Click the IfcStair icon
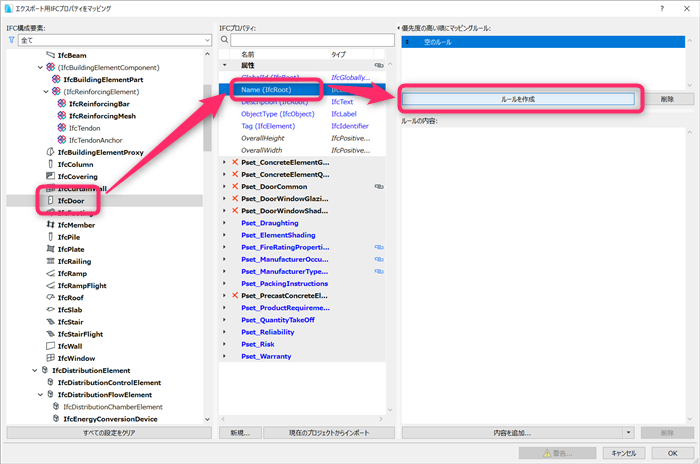The width and height of the screenshot is (700, 464). [50, 322]
